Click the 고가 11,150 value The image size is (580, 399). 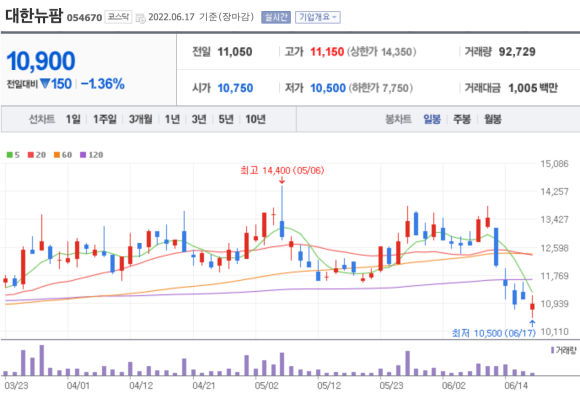click(x=327, y=52)
